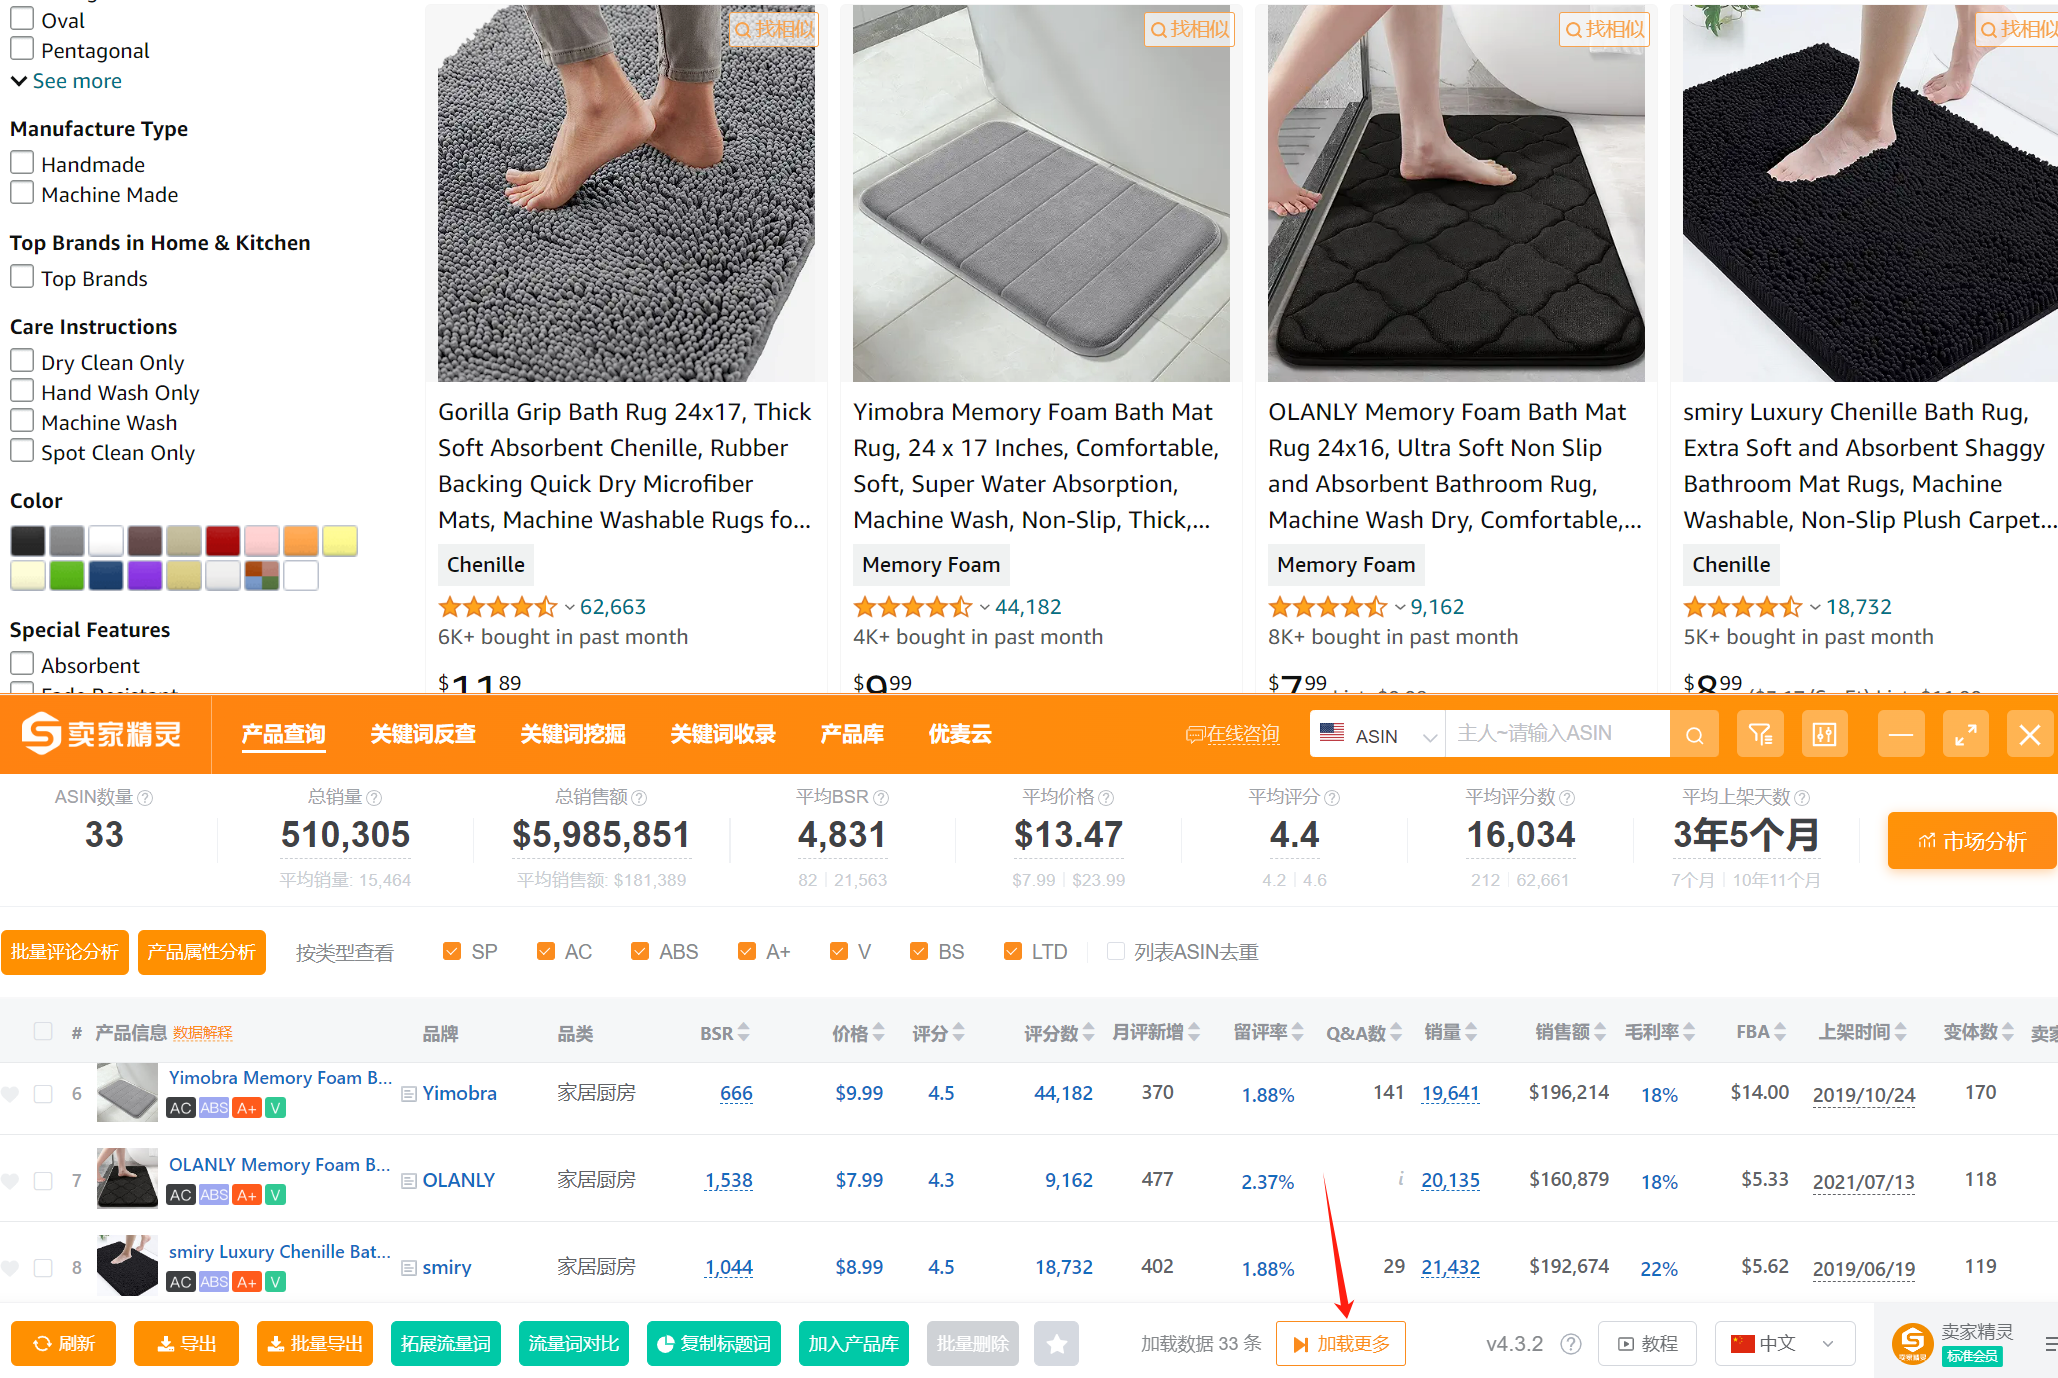The height and width of the screenshot is (1378, 2058).
Task: Click the expand fullscreen arrows icon
Action: click(x=1965, y=735)
